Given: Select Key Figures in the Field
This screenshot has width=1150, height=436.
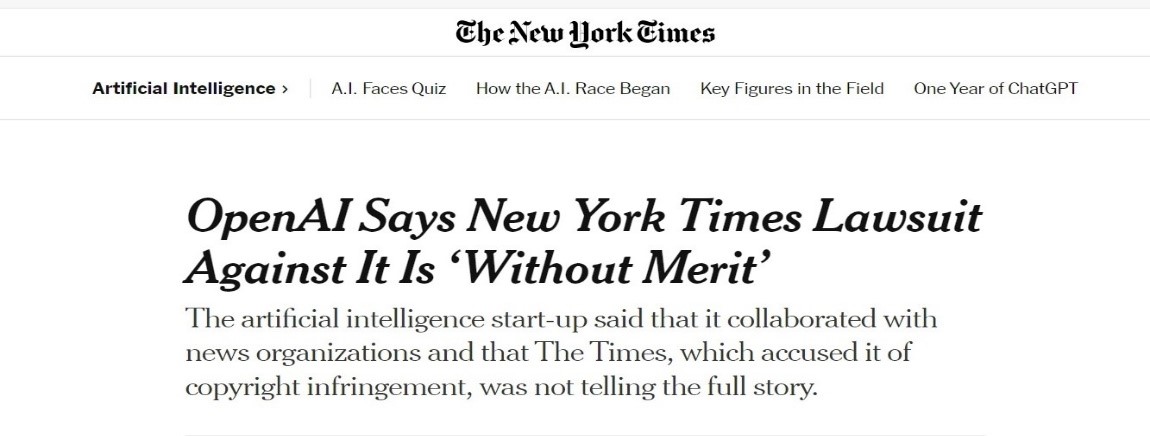Looking at the screenshot, I should (792, 88).
